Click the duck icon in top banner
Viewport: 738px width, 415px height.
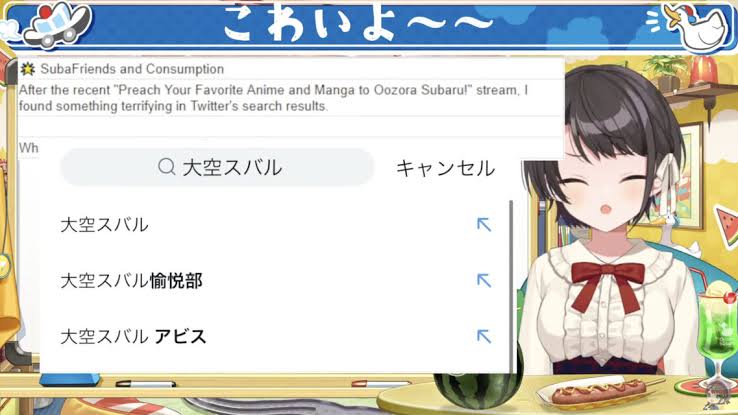[x=697, y=26]
